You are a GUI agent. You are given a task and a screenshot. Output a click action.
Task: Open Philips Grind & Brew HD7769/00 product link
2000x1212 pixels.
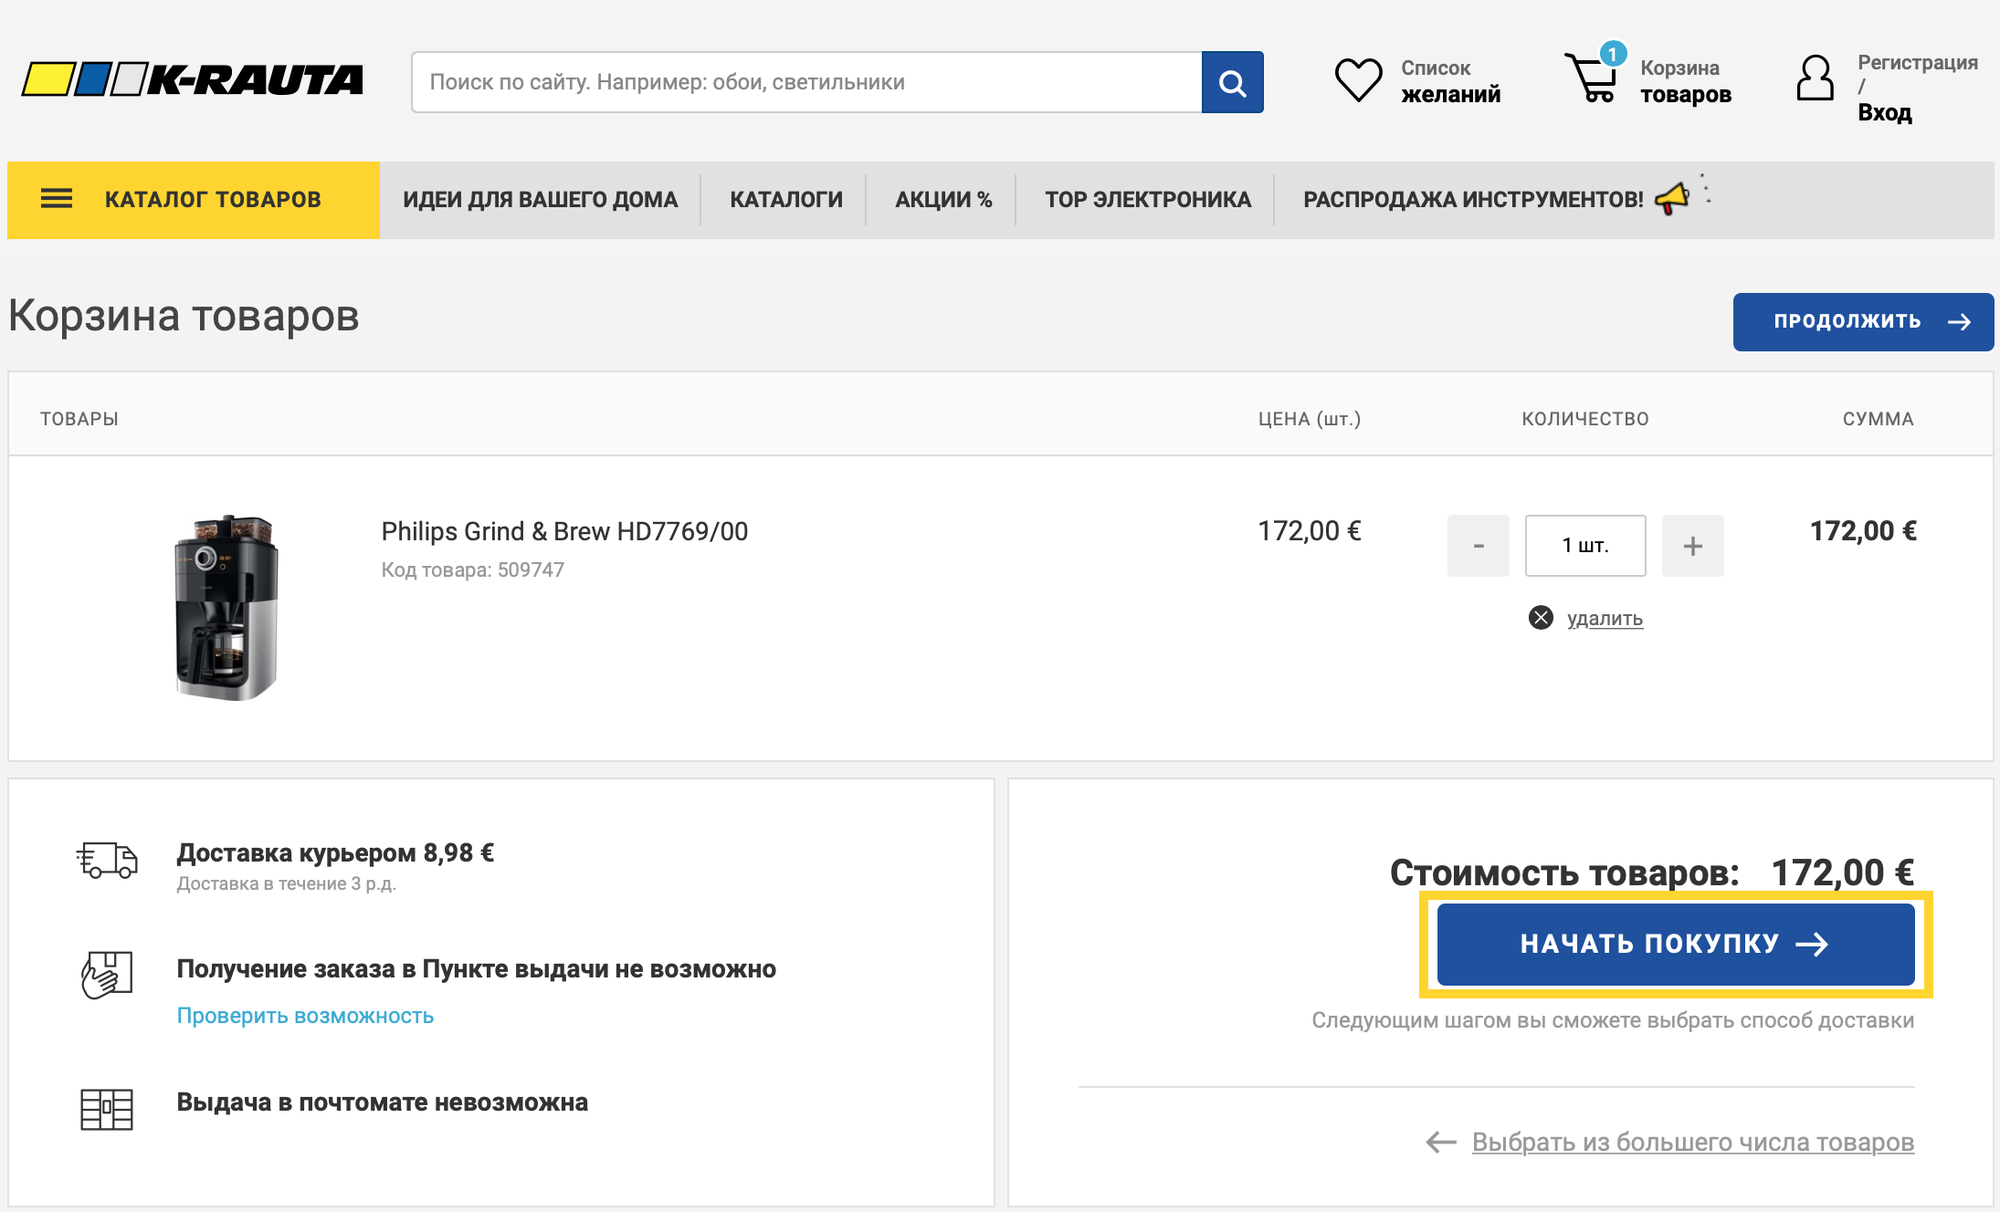[x=564, y=531]
